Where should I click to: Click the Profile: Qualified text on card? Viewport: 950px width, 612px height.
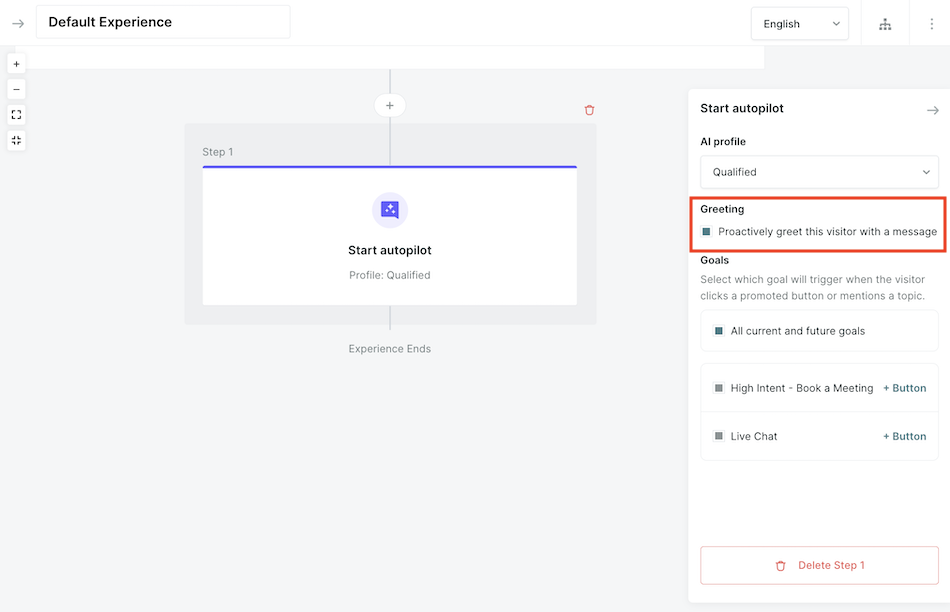[x=390, y=275]
